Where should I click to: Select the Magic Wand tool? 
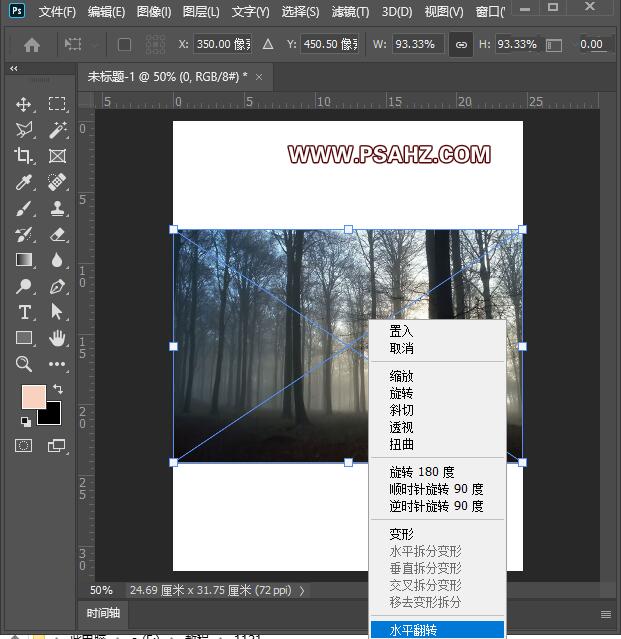pos(57,130)
